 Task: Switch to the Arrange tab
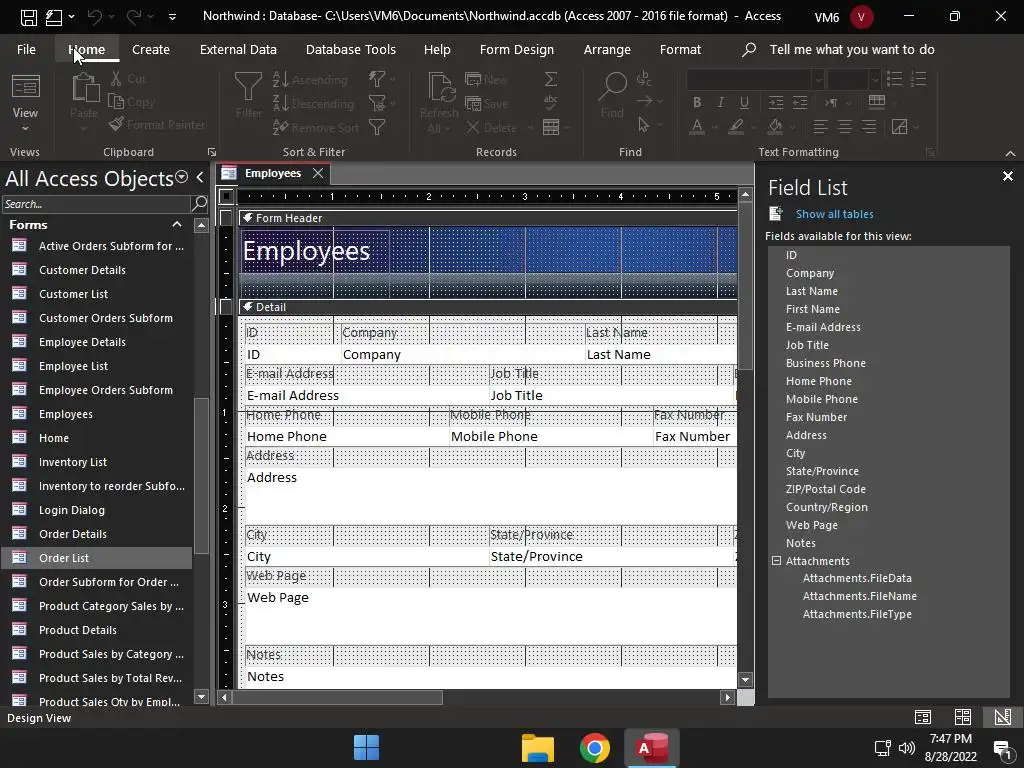(x=607, y=50)
